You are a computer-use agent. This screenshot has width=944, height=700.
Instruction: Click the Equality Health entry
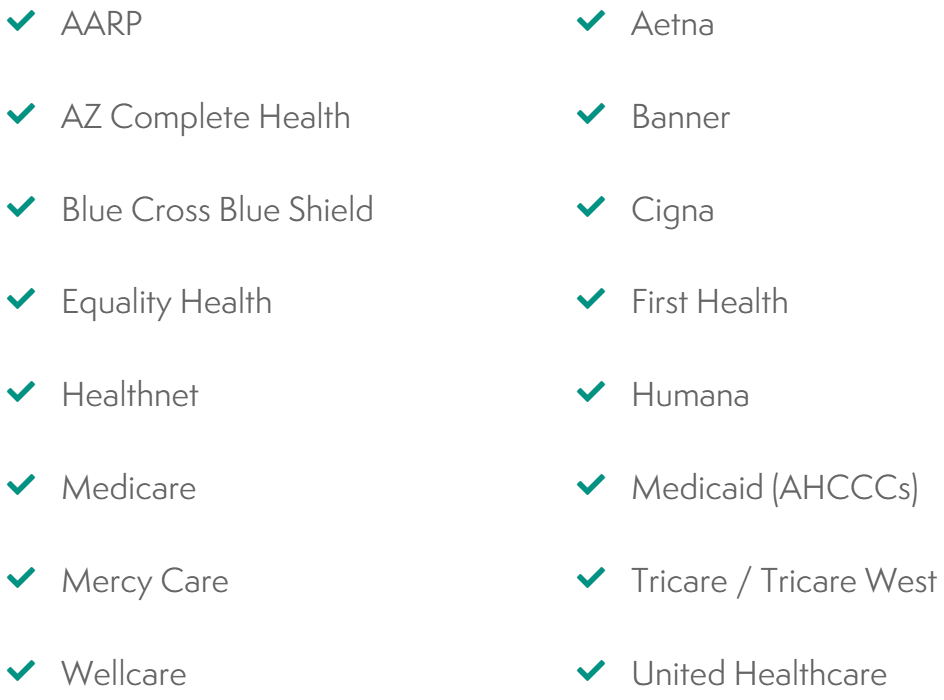(x=167, y=303)
